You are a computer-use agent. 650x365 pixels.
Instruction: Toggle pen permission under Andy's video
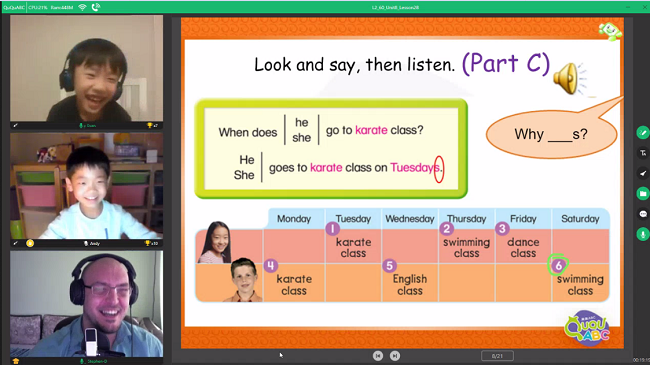(15, 243)
